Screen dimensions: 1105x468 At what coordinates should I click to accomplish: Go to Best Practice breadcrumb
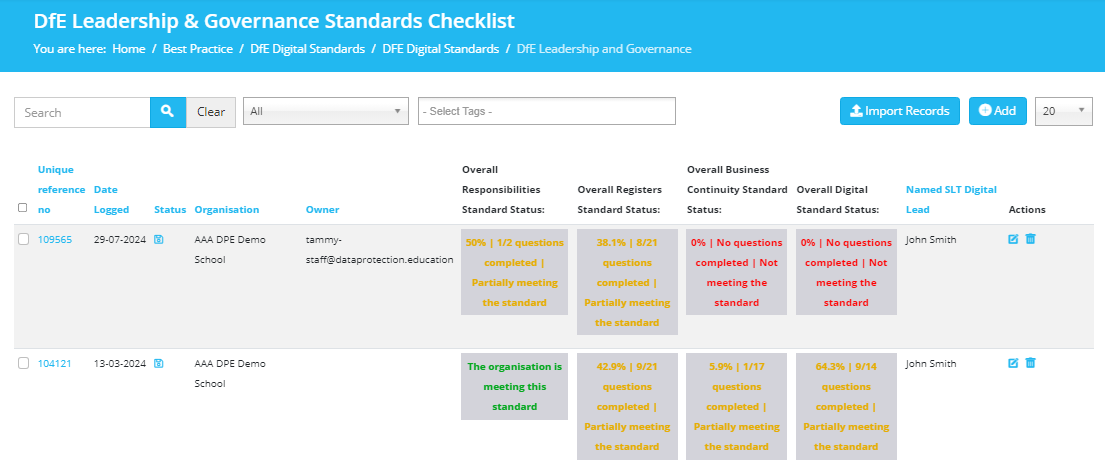click(x=198, y=49)
